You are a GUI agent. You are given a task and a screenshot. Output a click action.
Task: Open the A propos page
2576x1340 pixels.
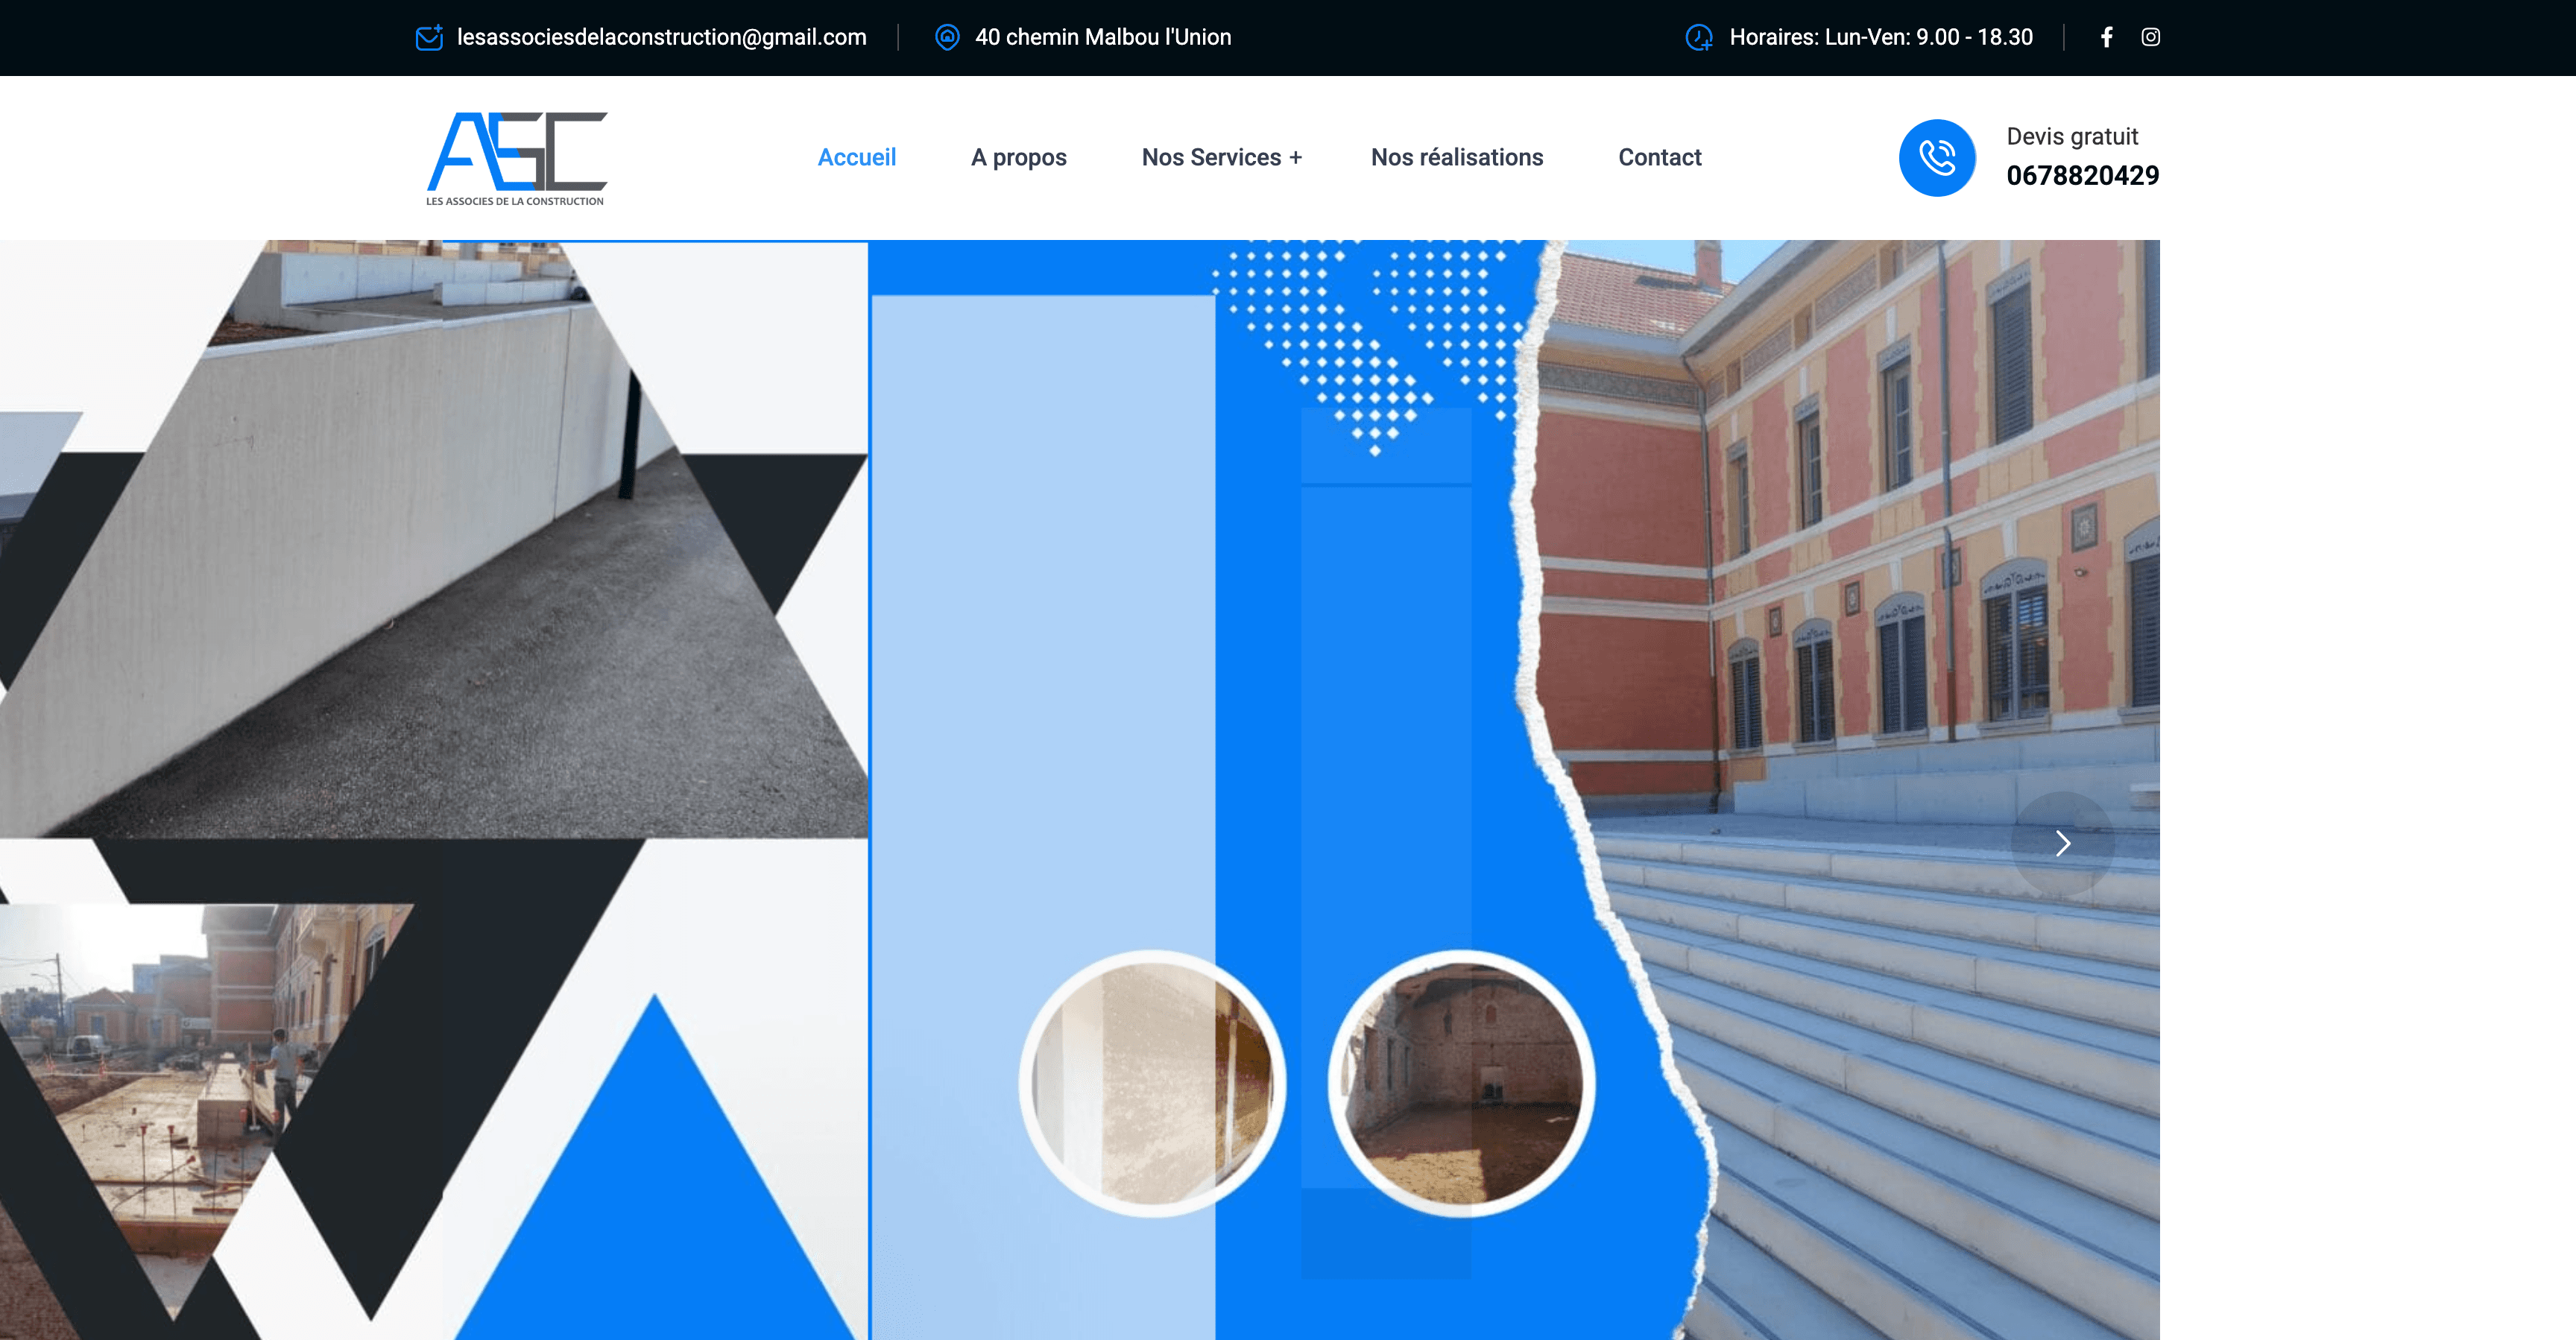click(1019, 158)
